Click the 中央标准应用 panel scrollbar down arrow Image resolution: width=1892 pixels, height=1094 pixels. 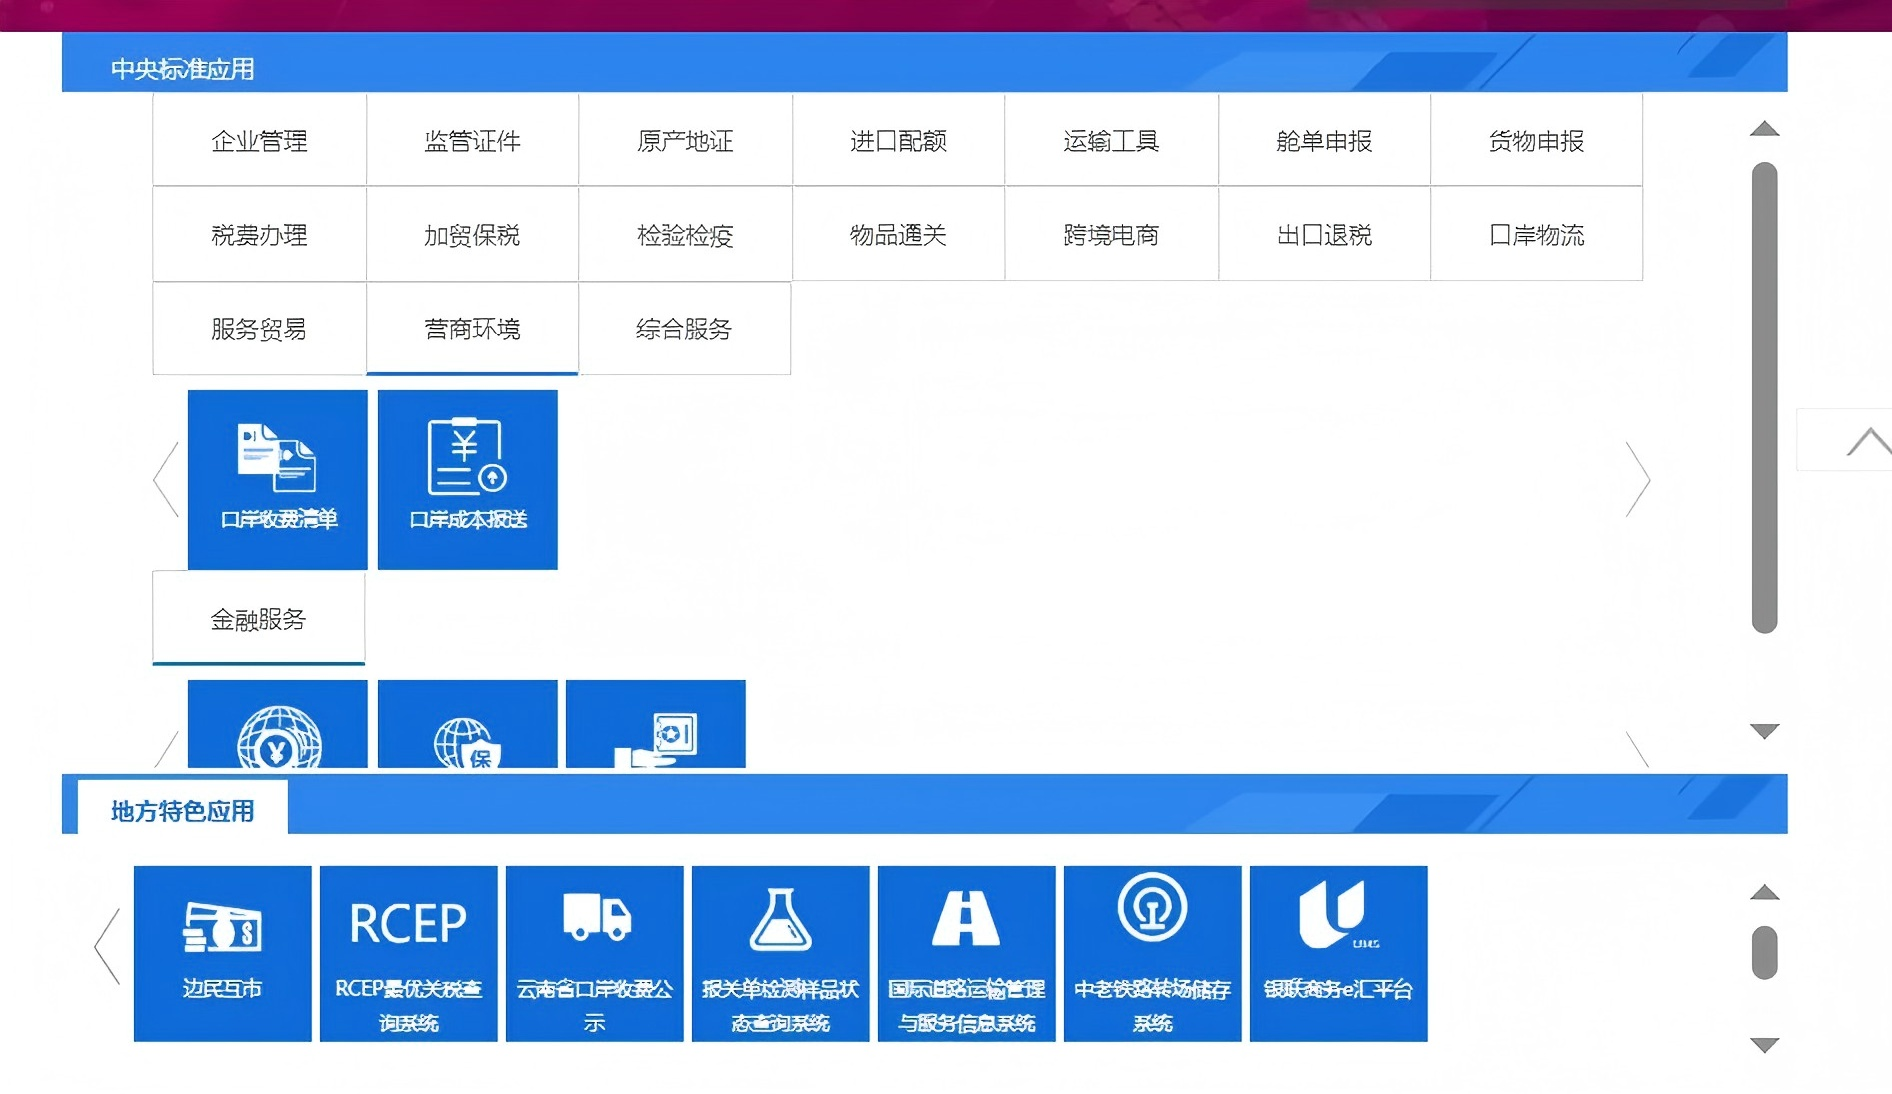1764,731
